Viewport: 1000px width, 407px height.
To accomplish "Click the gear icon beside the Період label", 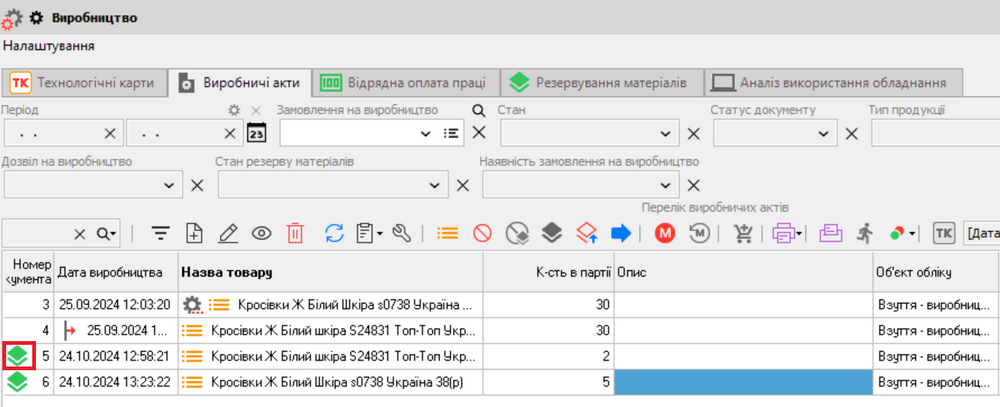I will click(235, 110).
